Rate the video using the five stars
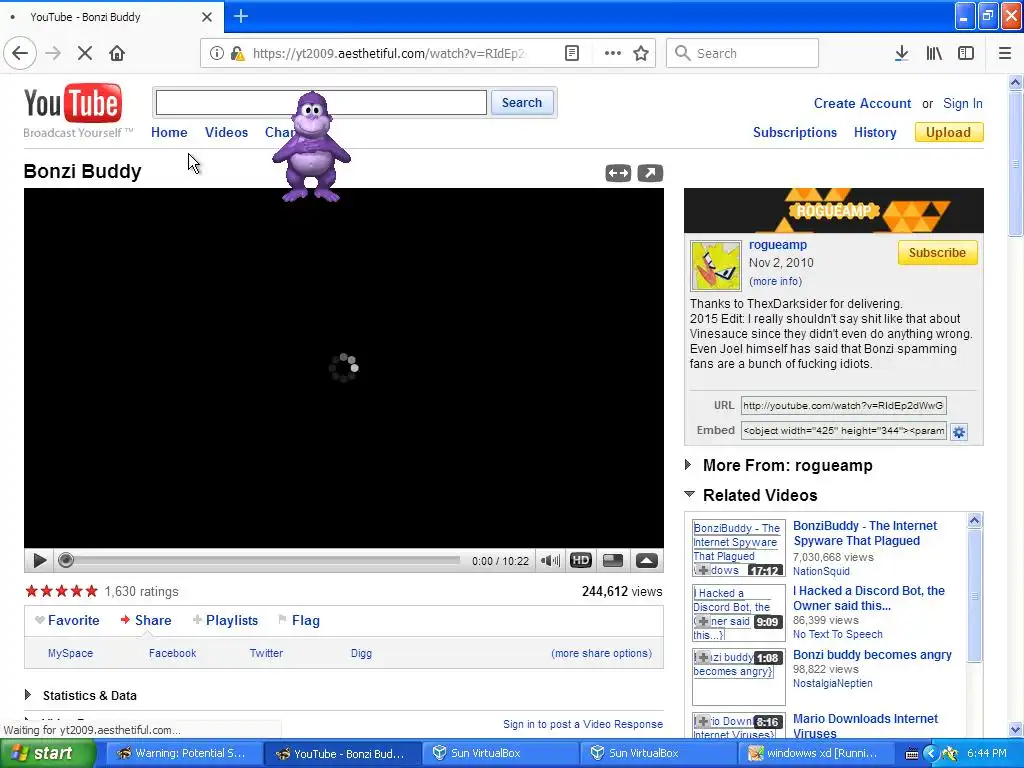Viewport: 1024px width, 768px height. (x=61, y=592)
